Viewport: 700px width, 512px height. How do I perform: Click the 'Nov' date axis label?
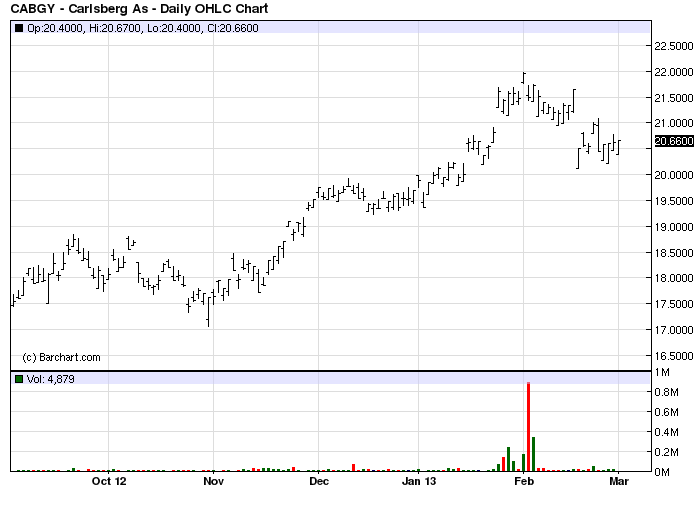(x=213, y=481)
